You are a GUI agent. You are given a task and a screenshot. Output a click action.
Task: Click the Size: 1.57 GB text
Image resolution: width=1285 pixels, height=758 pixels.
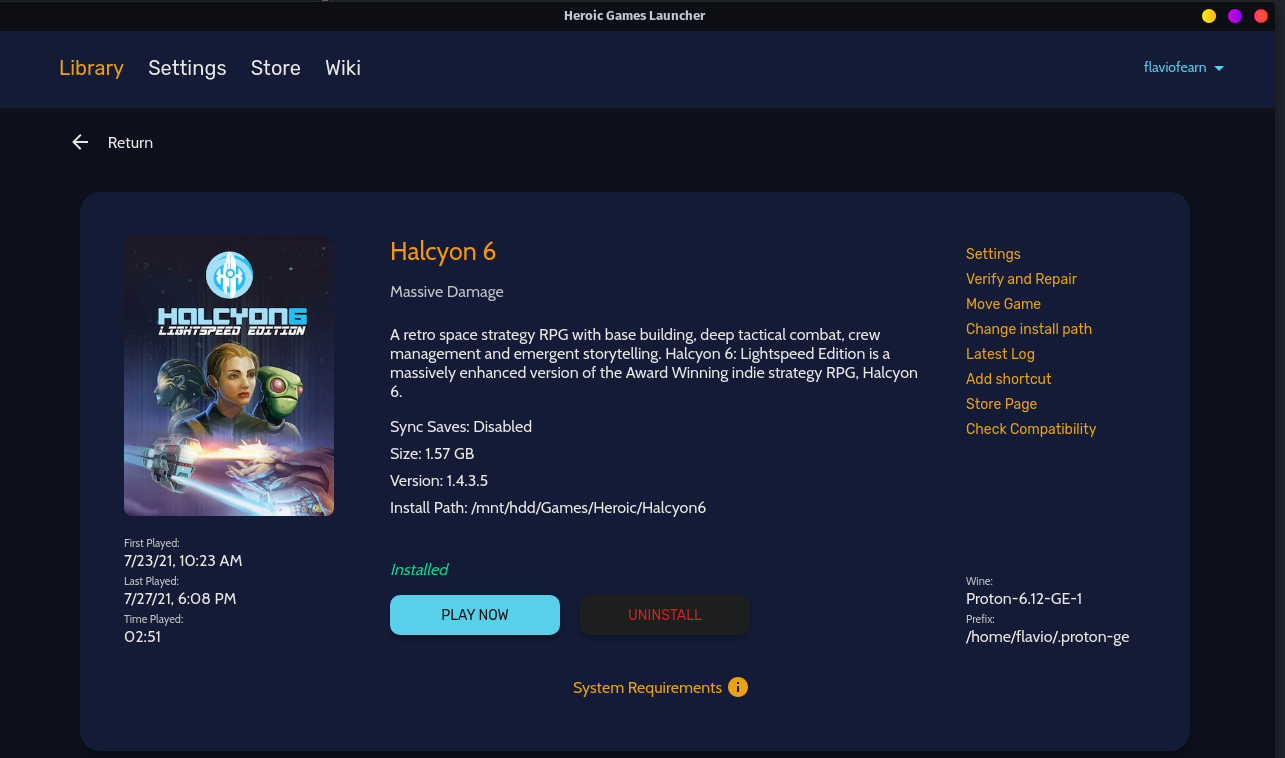tap(432, 454)
